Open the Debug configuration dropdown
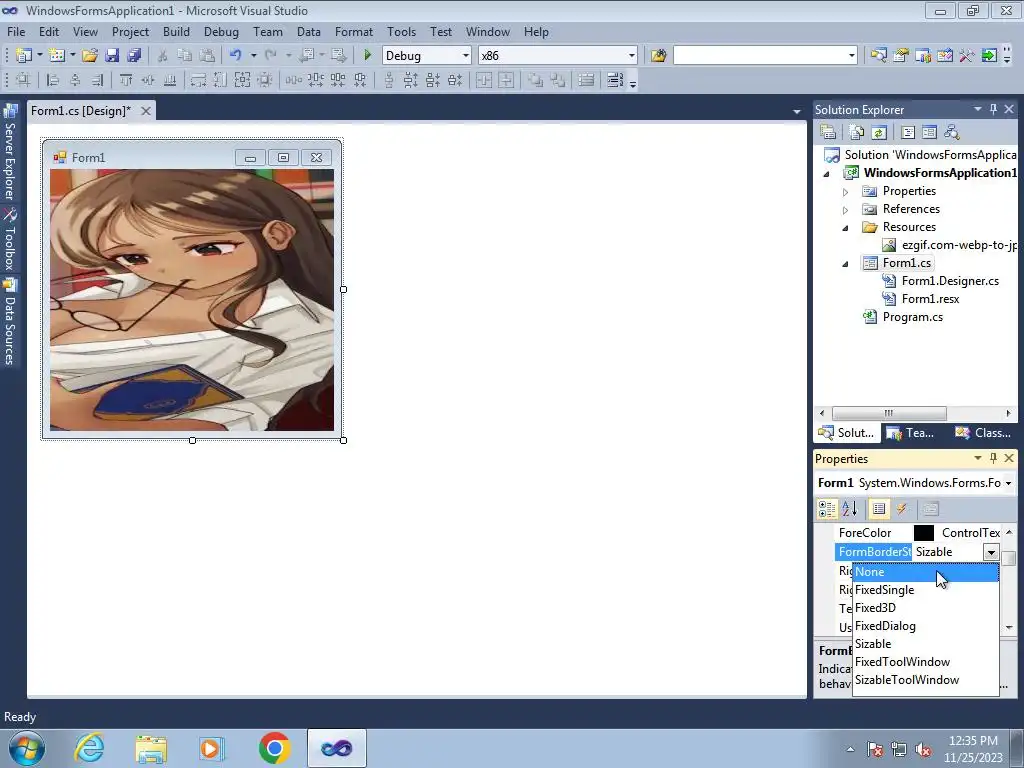 pos(466,56)
